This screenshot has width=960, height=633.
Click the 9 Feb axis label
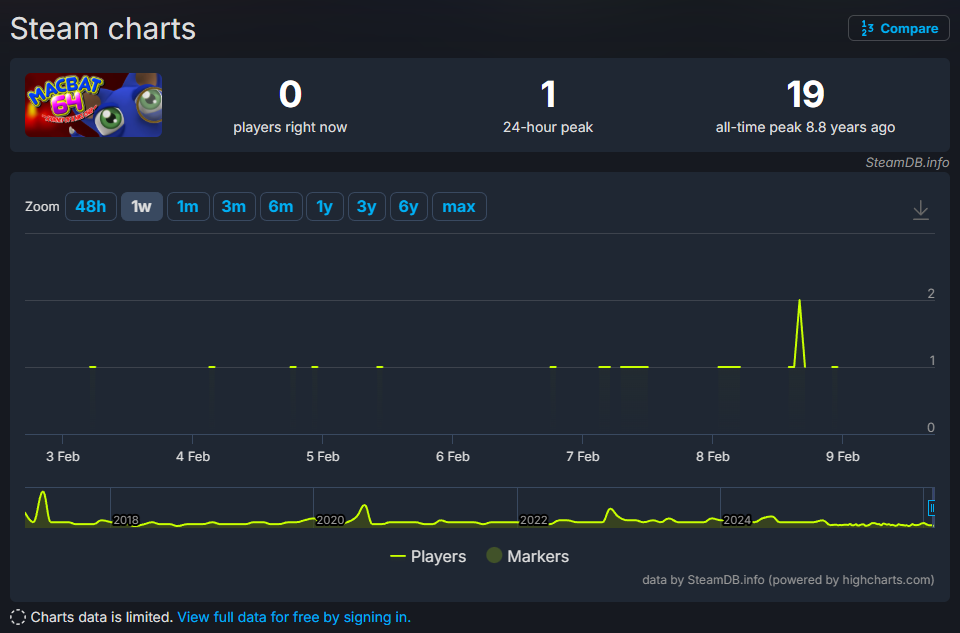pos(842,457)
